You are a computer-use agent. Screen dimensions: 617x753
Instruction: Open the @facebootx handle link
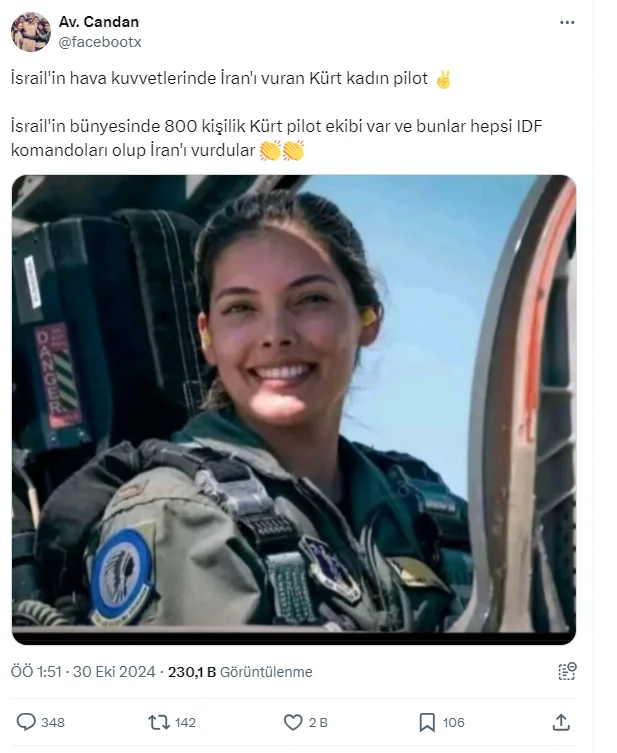coord(100,42)
